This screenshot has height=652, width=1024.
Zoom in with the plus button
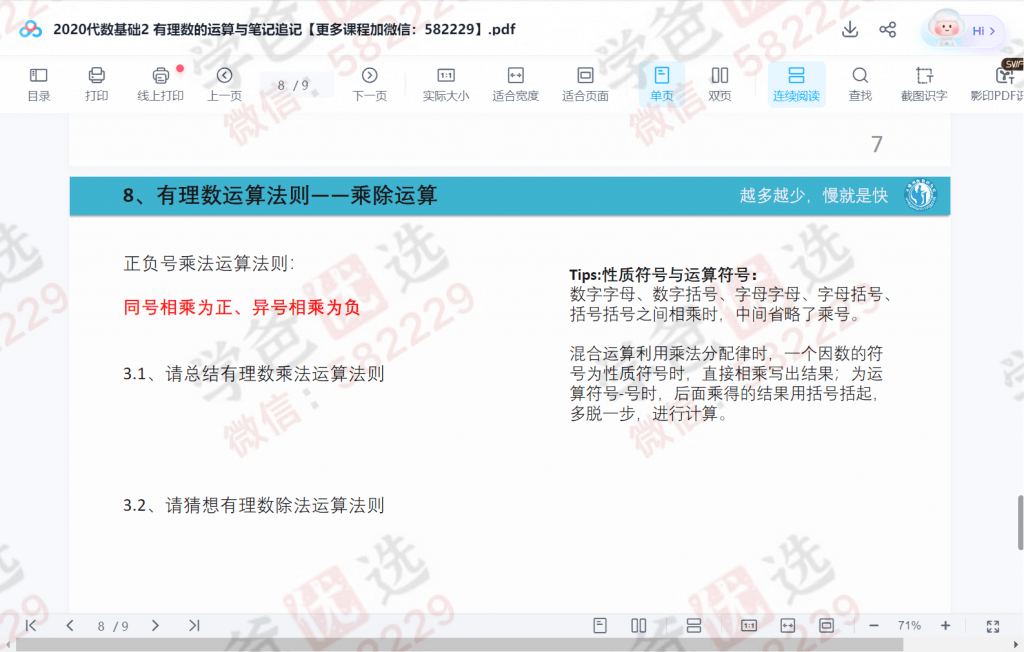pos(945,625)
